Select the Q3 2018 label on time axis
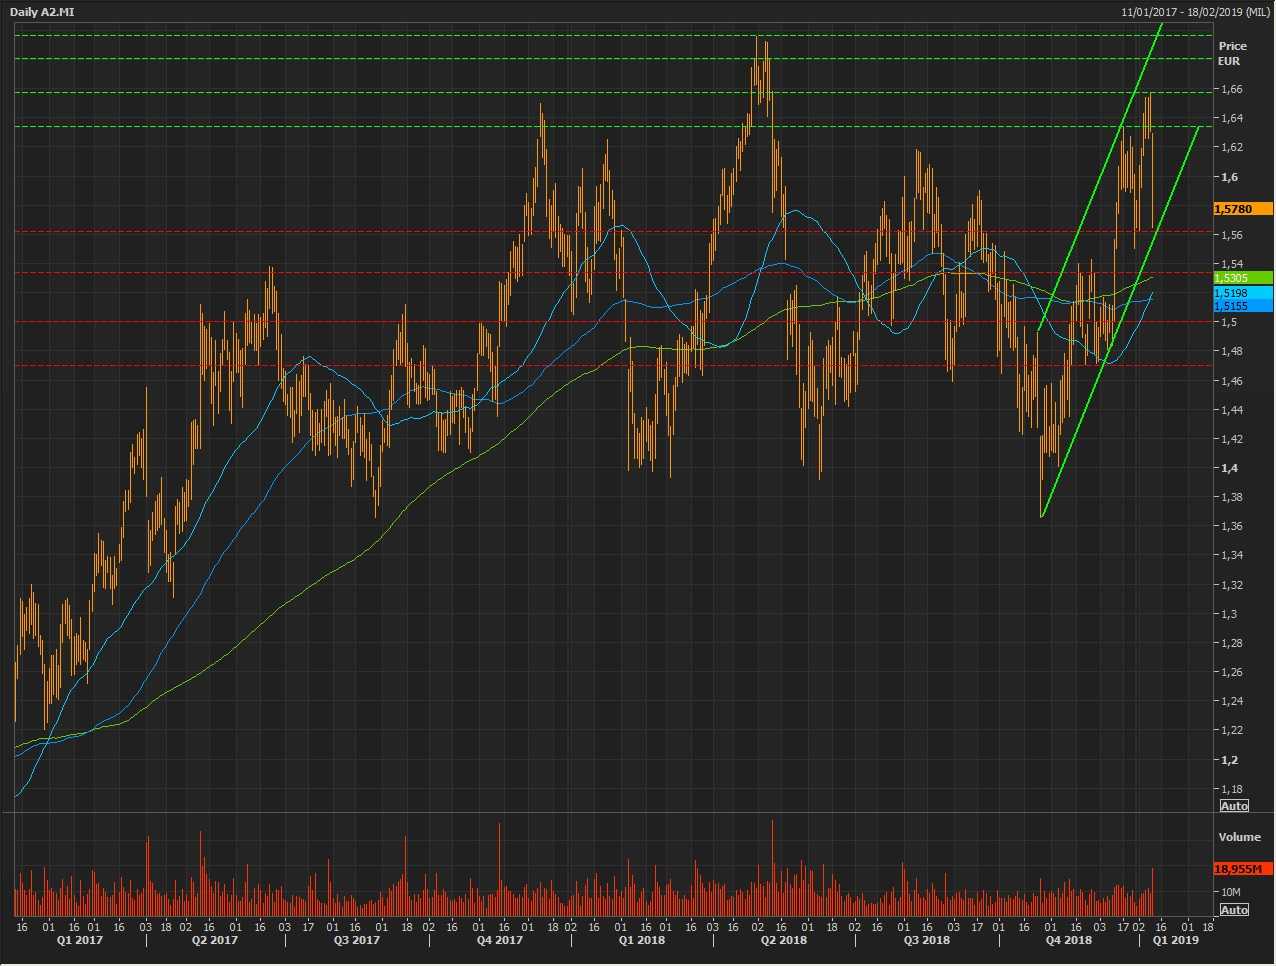The width and height of the screenshot is (1276, 966). 926,940
